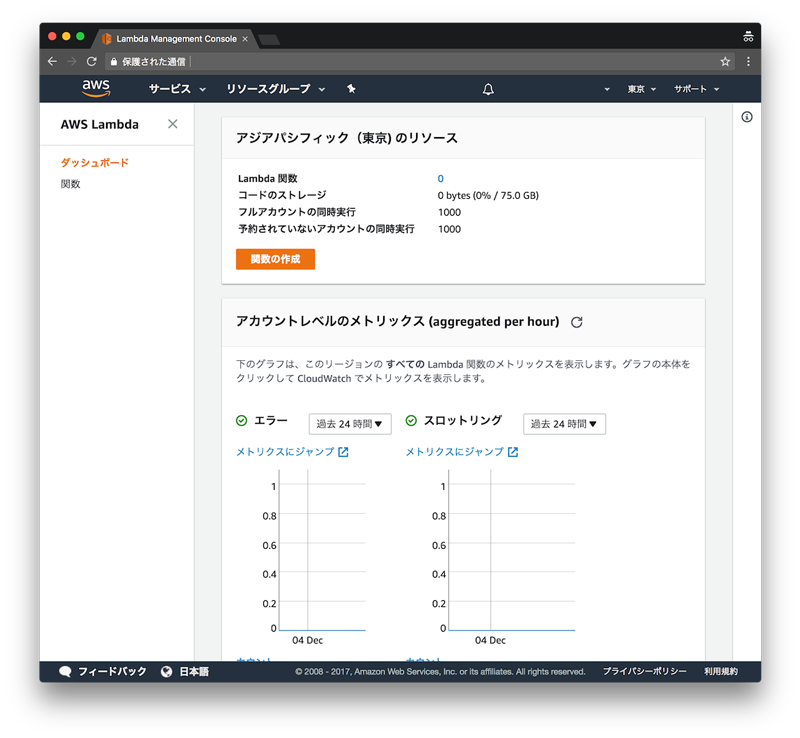Screen dimensions: 800x738
Task: Select 関数 in the sidebar
Action: (70, 184)
